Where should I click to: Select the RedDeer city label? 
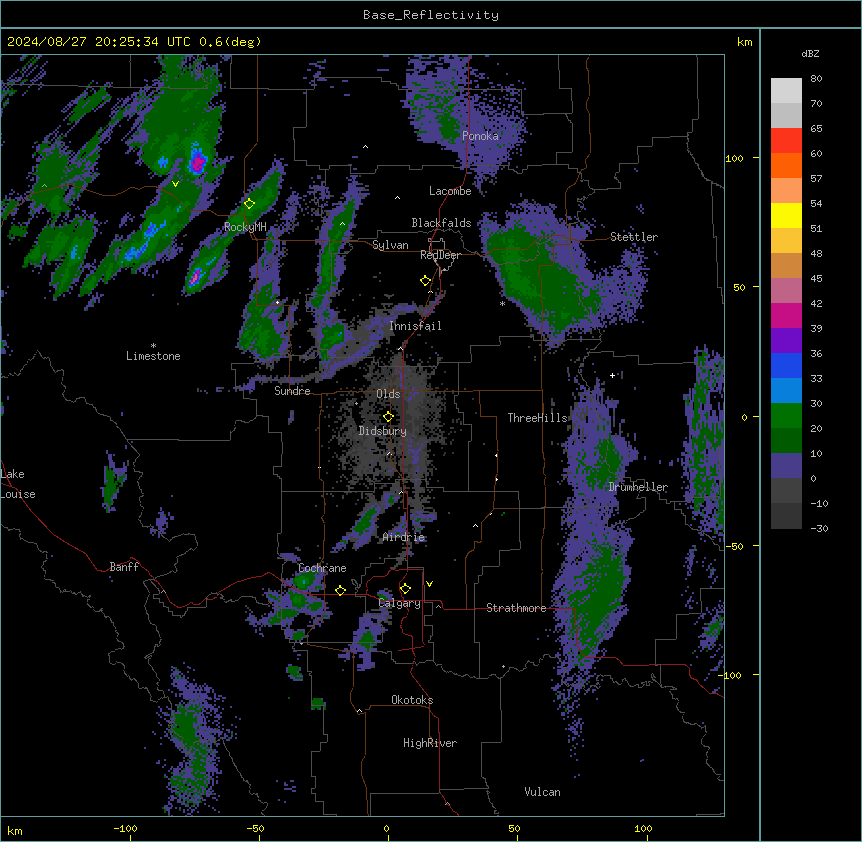[440, 255]
